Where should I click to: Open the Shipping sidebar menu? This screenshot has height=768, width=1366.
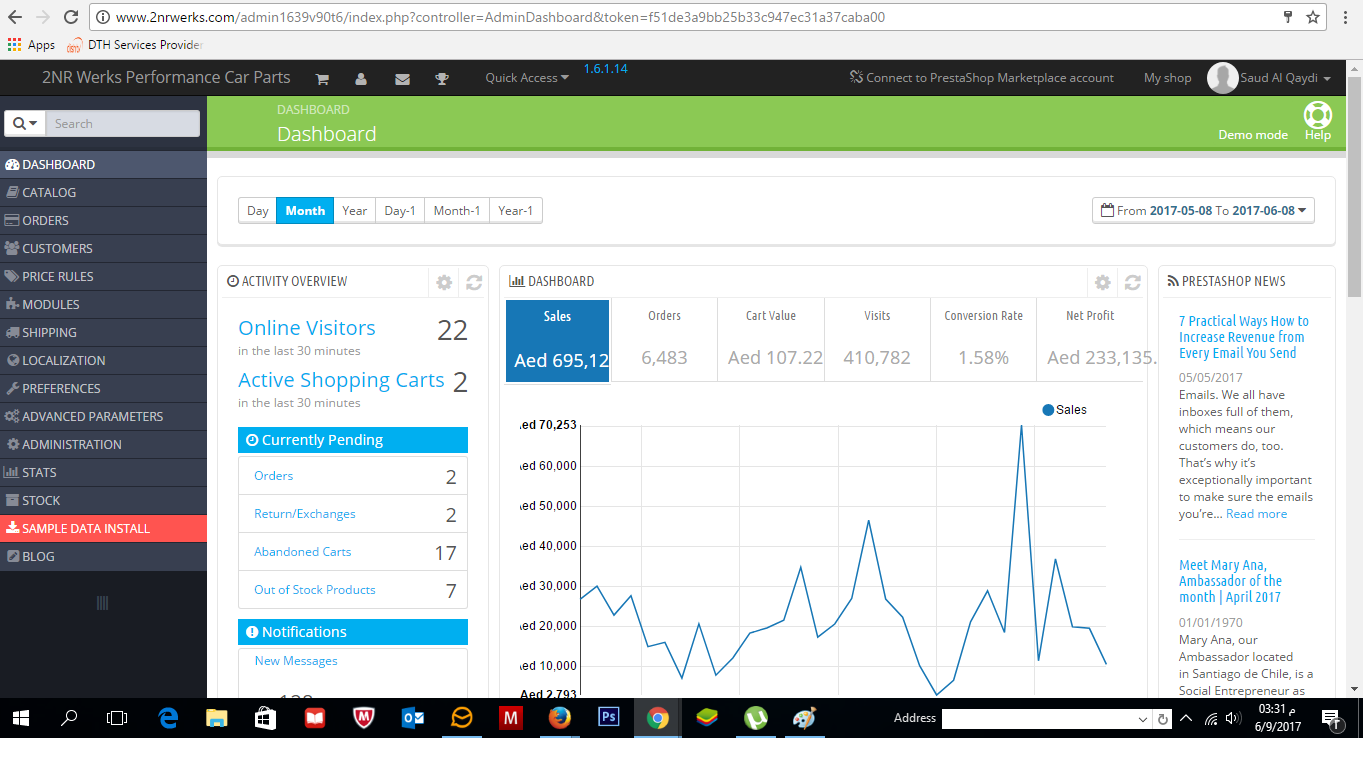point(103,333)
